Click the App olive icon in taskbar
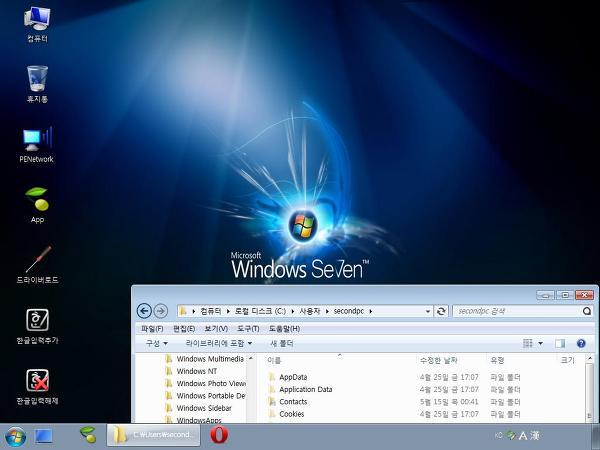Image resolution: width=600 pixels, height=450 pixels. [88, 435]
